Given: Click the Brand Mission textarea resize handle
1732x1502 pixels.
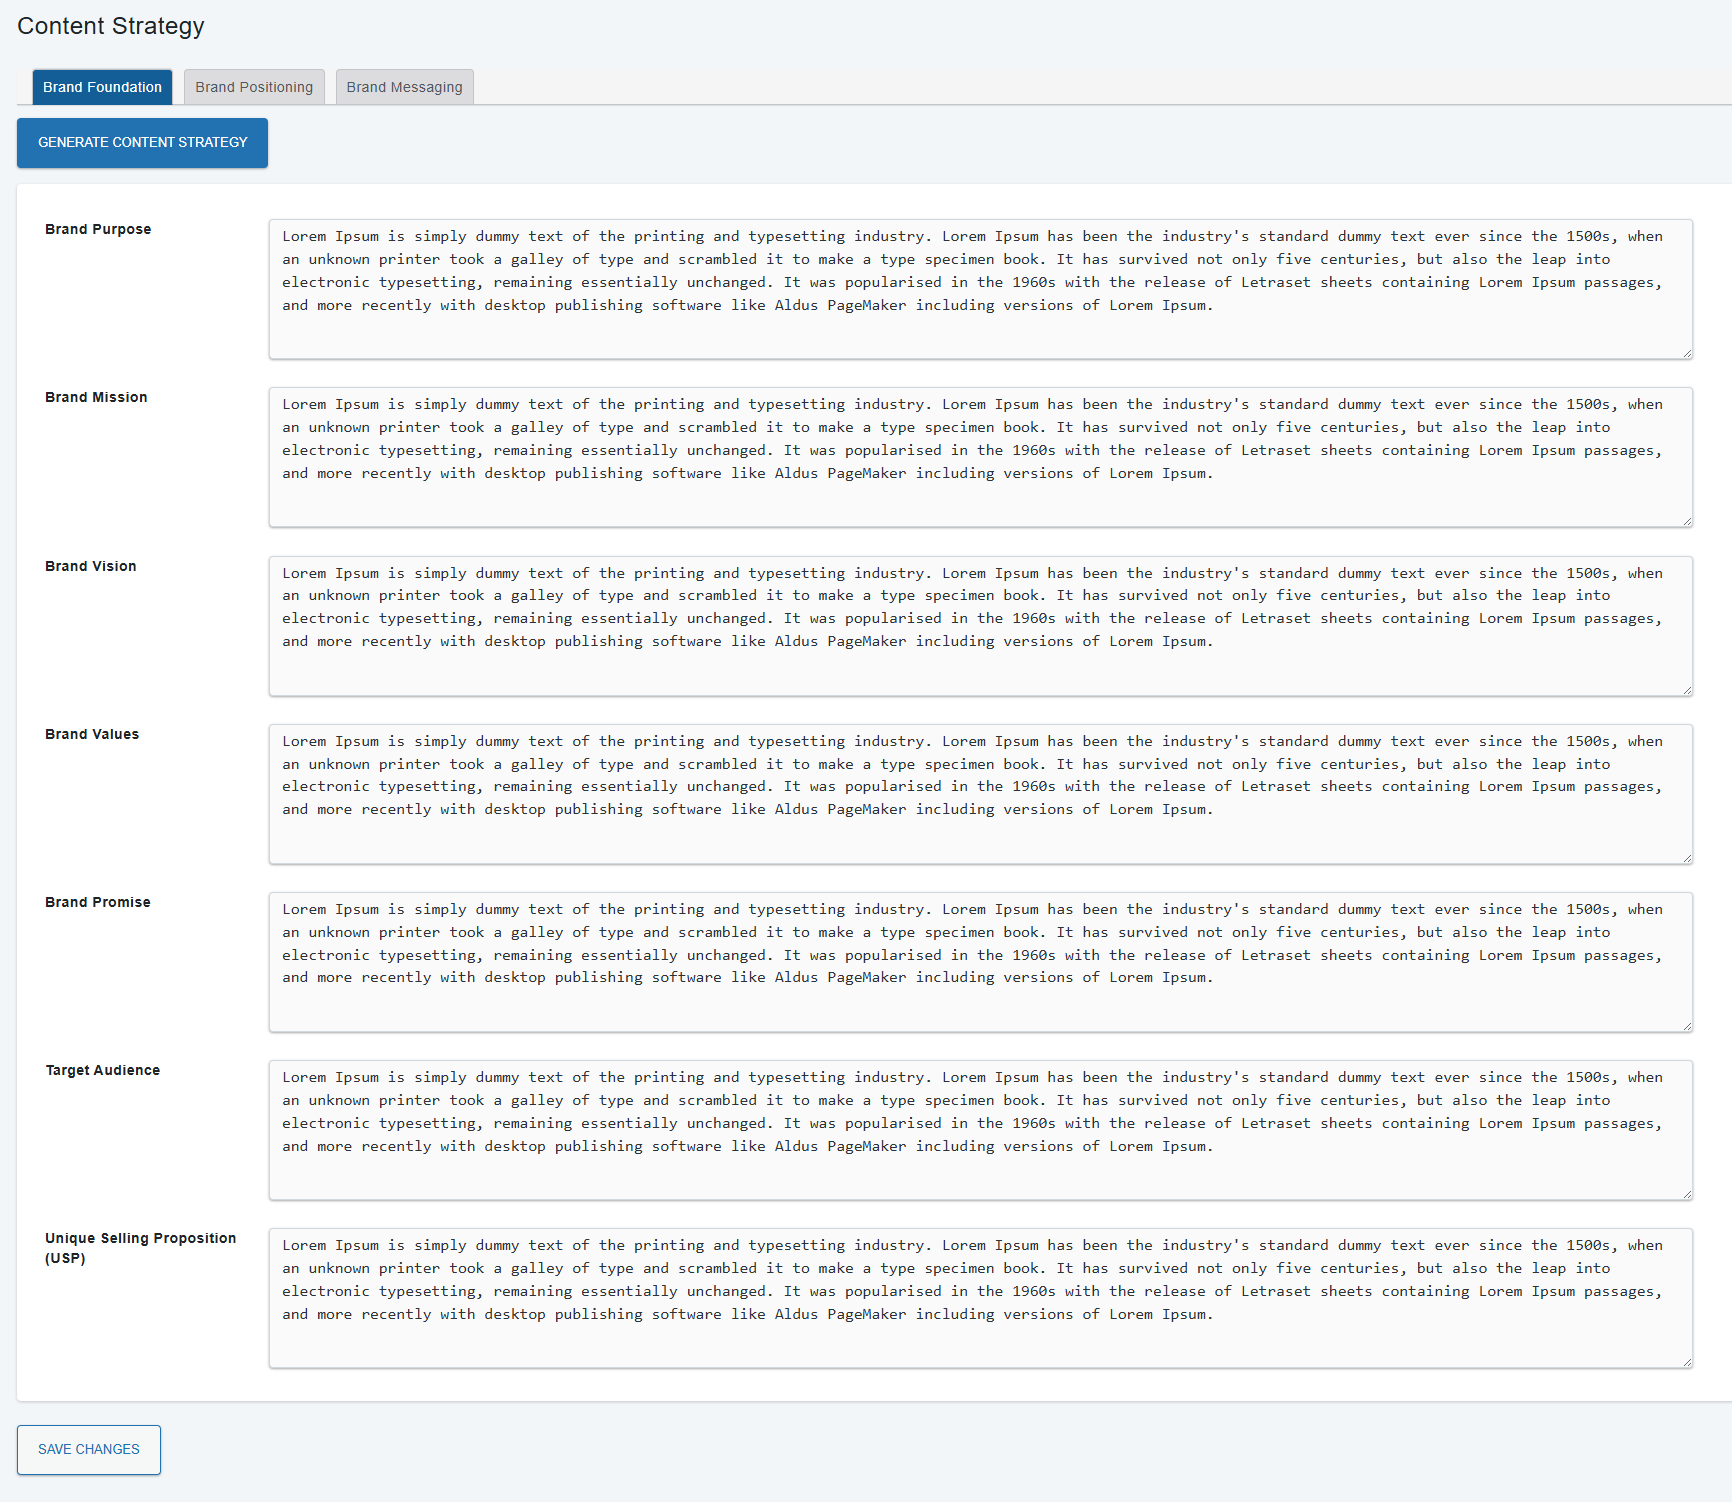Looking at the screenshot, I should 1687,521.
